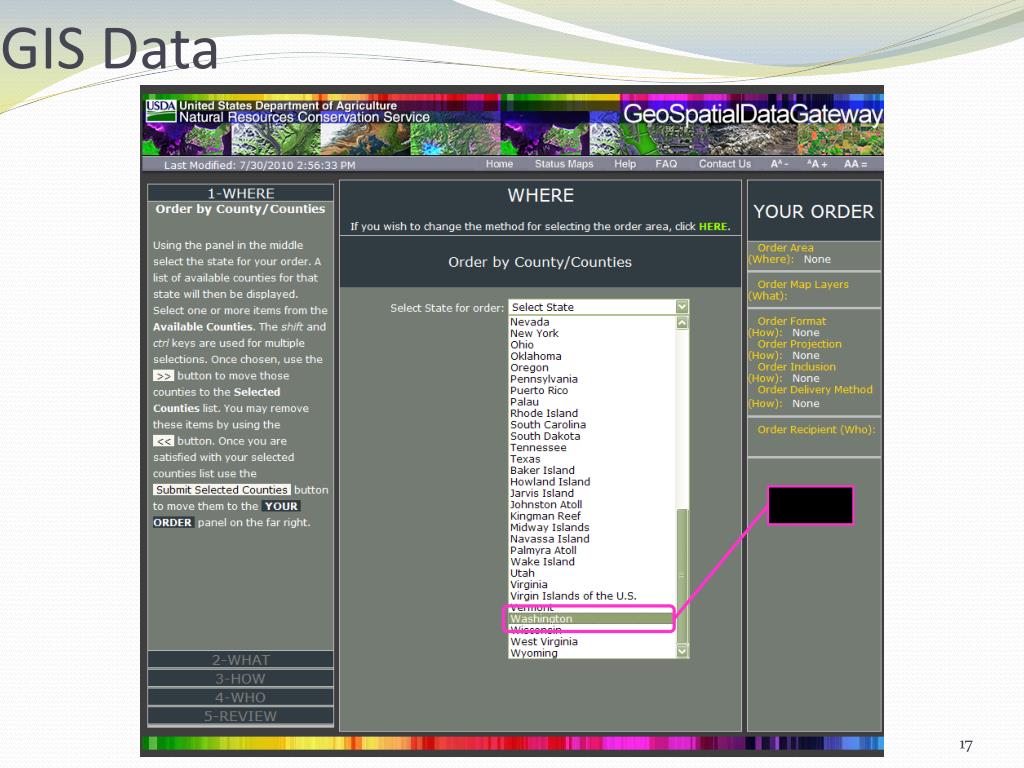Expand the Select State dropdown arrow
Screen dimensions: 1024x768
(682, 307)
